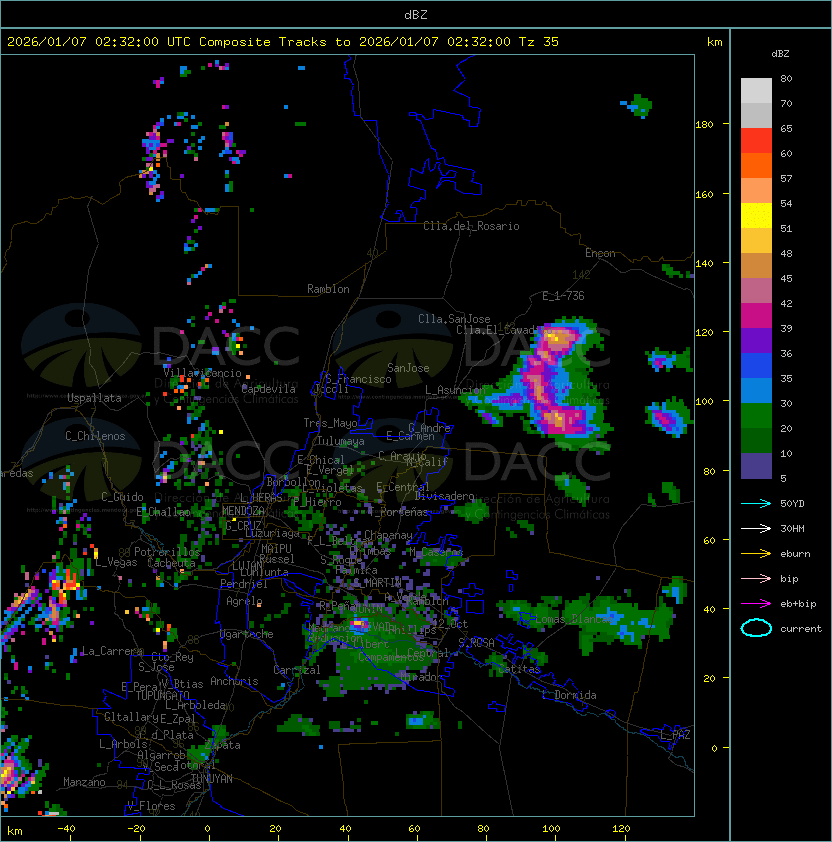Click the Capdevila map label
The image size is (832, 842).
click(x=268, y=389)
